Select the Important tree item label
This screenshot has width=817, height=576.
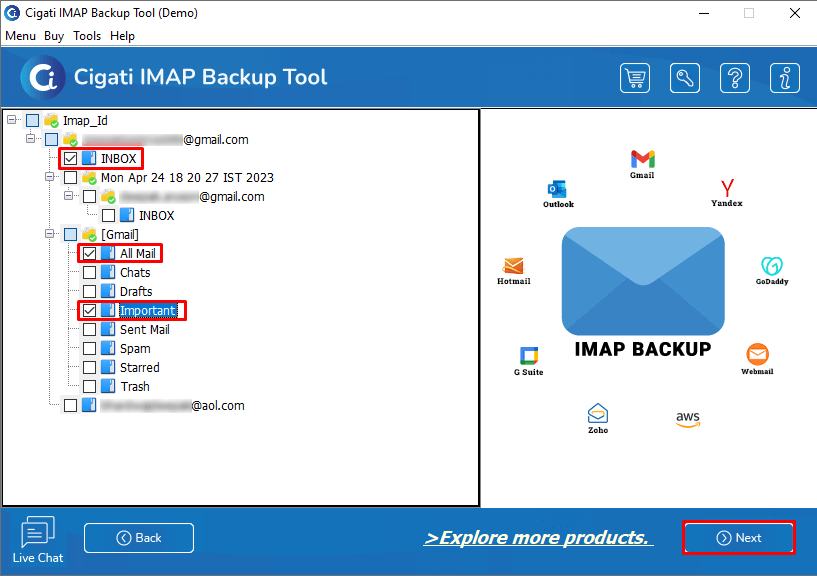point(148,311)
